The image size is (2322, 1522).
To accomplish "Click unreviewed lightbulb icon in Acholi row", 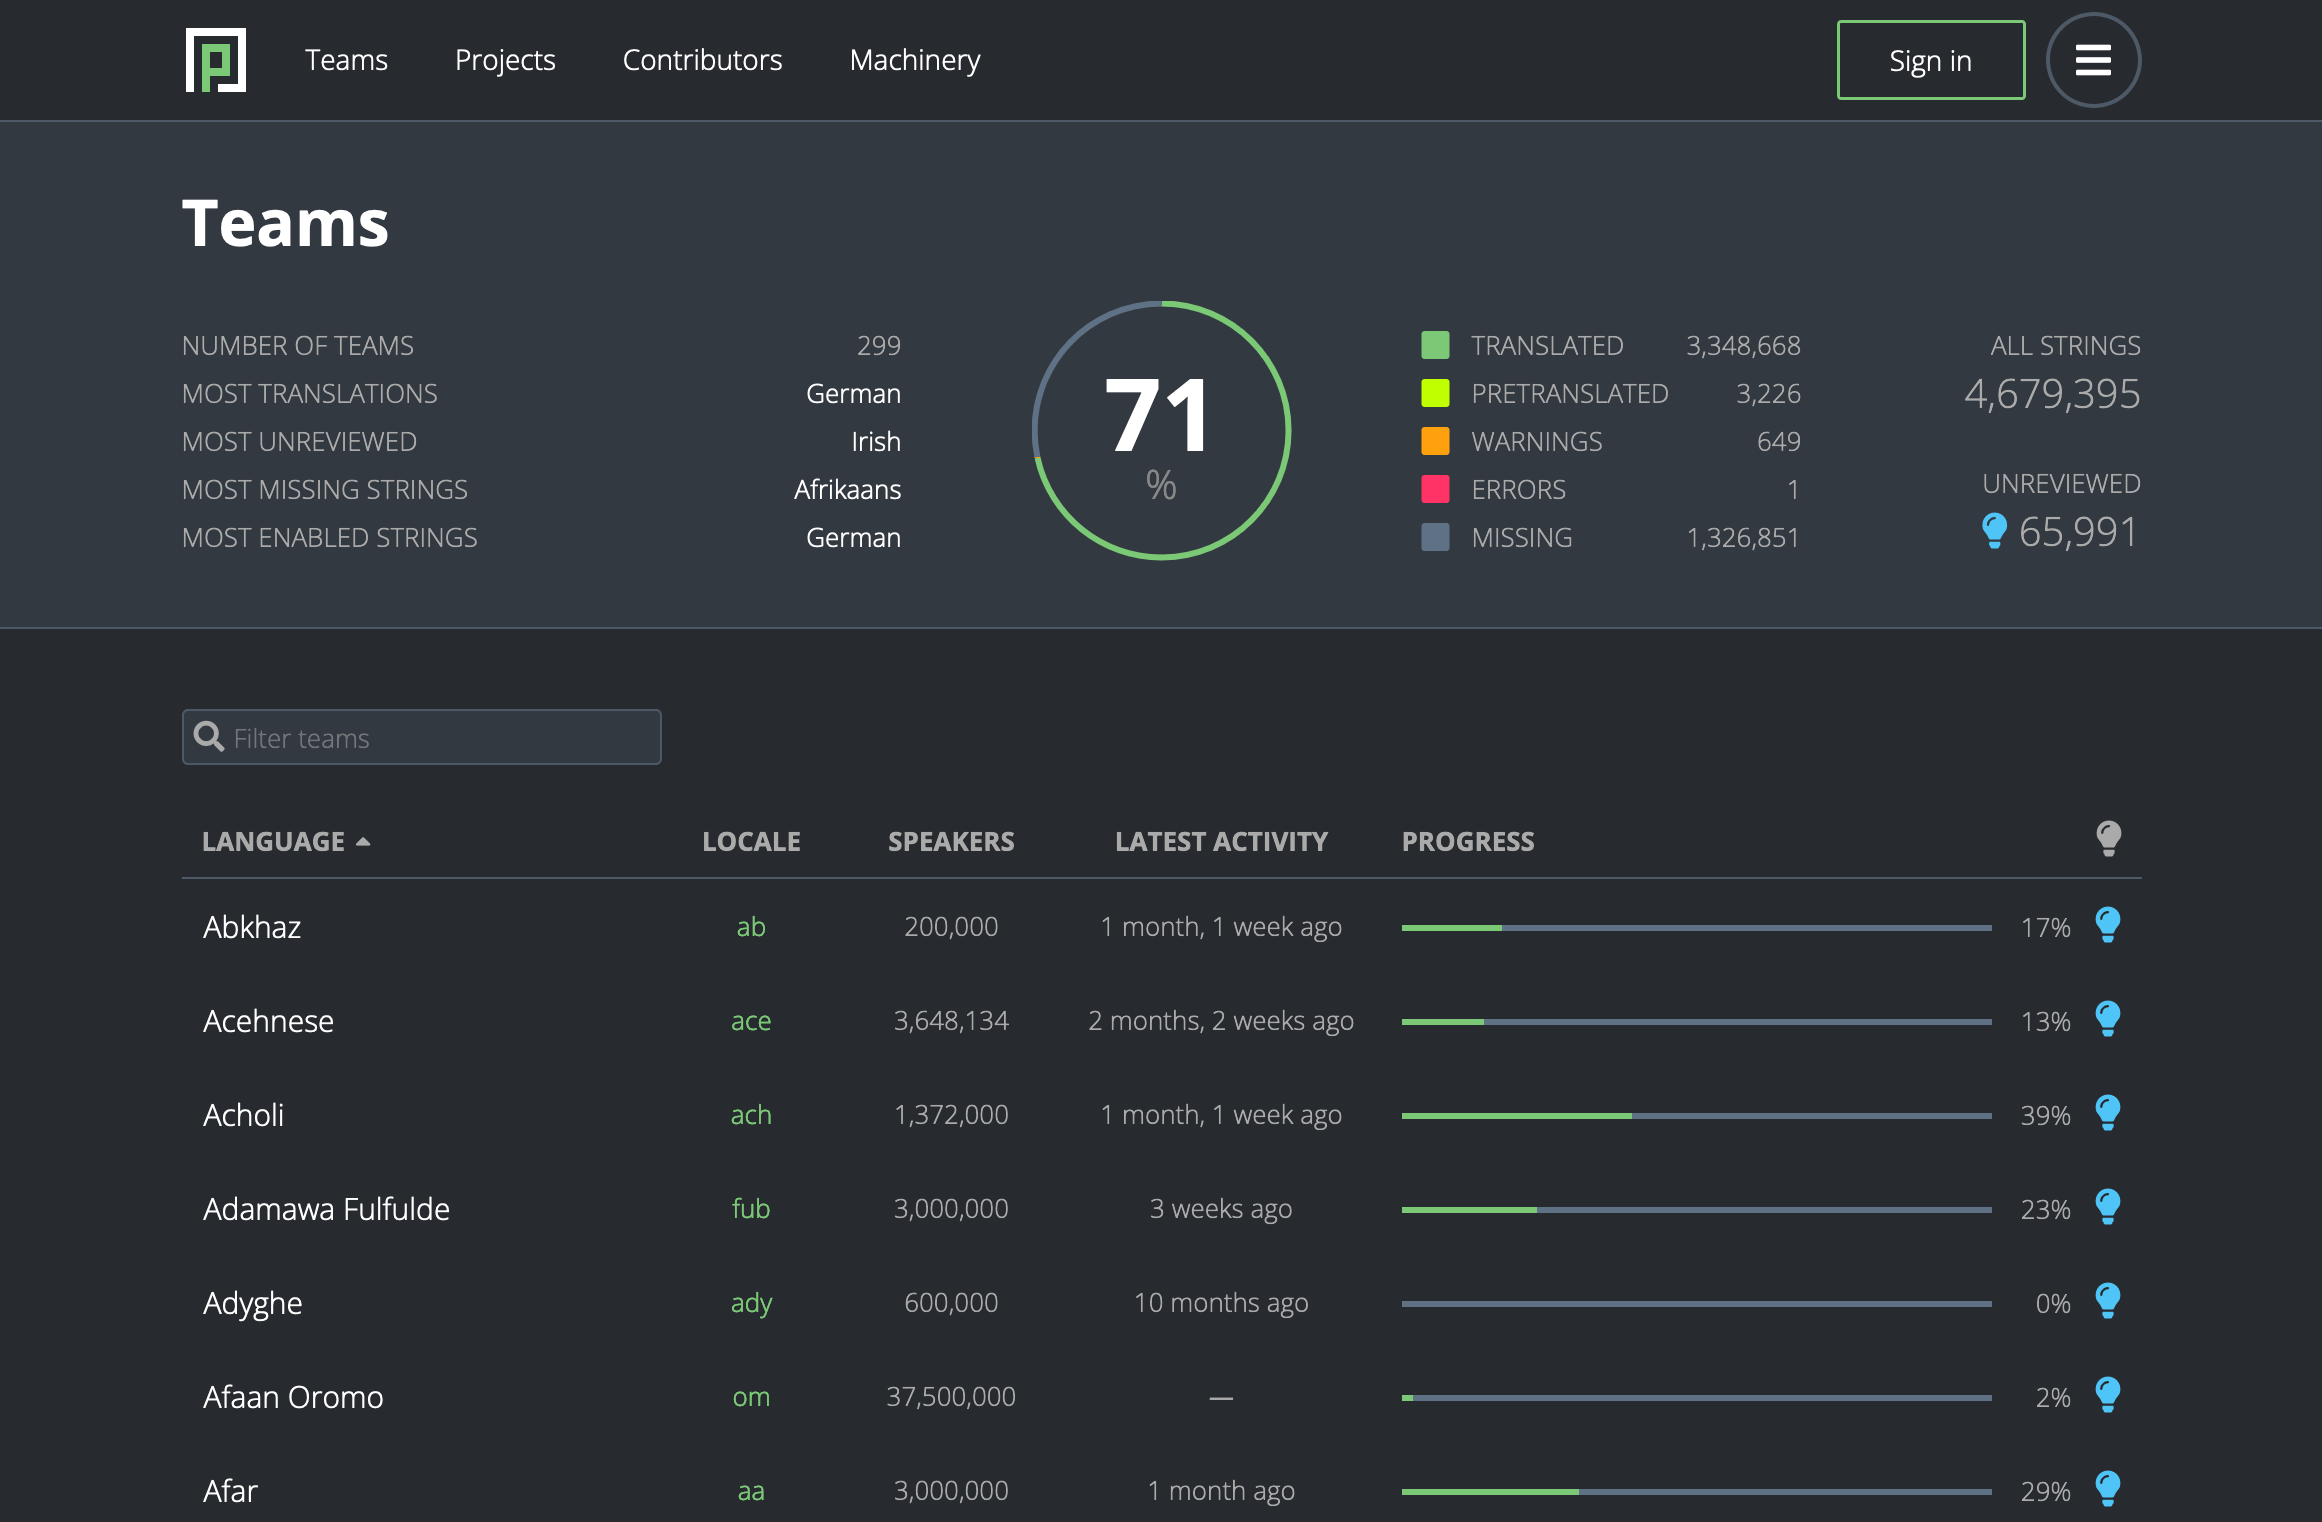I will pos(2108,1113).
